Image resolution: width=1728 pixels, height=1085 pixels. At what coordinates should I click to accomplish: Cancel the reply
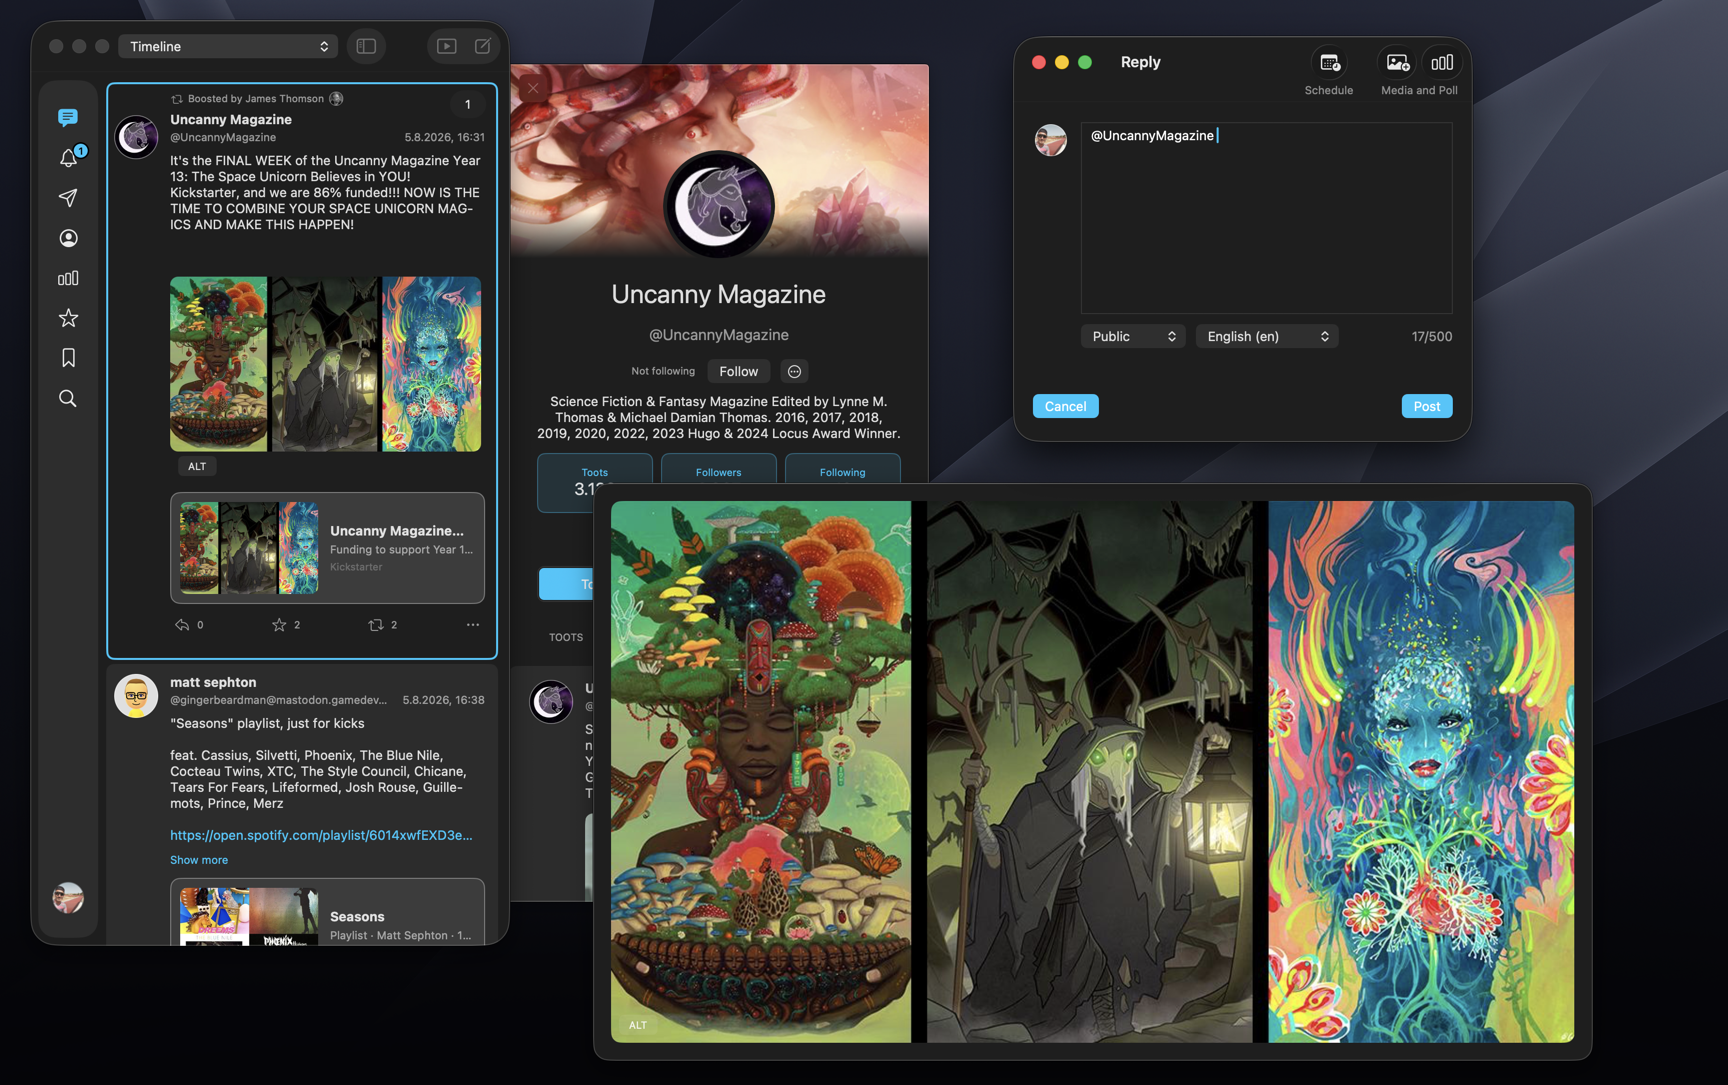[1065, 406]
